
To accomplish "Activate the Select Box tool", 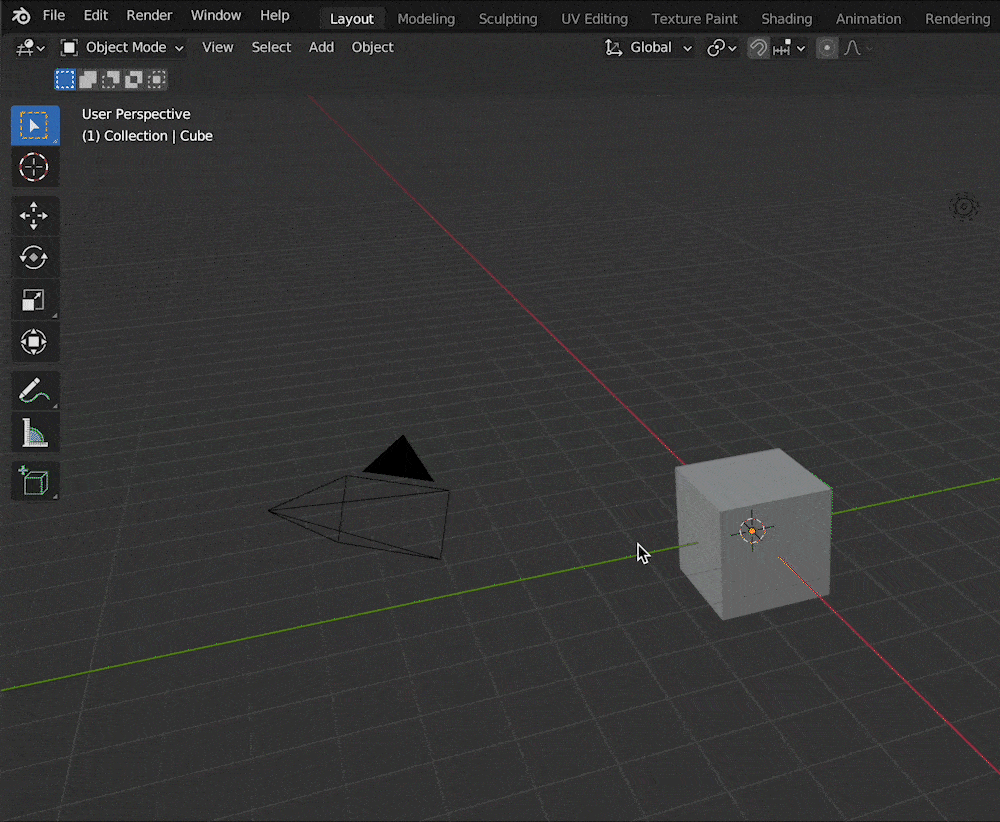I will [34, 126].
